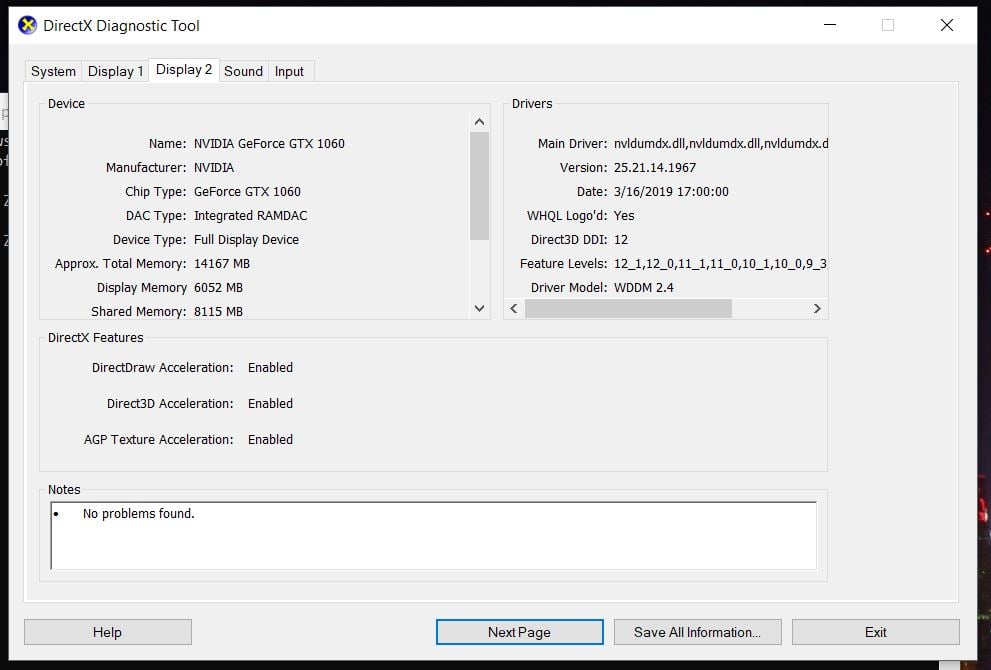Click the Exit button
The image size is (991, 670).
pos(875,632)
